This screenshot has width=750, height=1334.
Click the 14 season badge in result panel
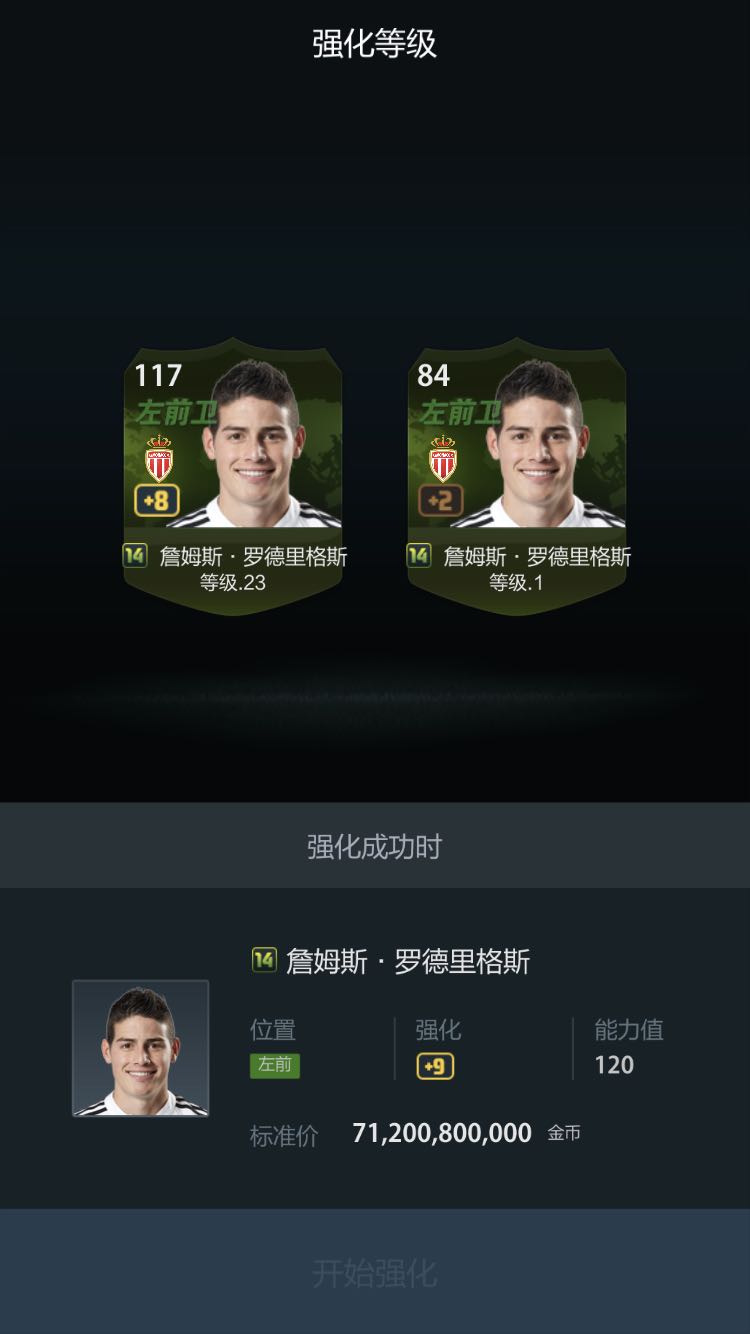[263, 960]
